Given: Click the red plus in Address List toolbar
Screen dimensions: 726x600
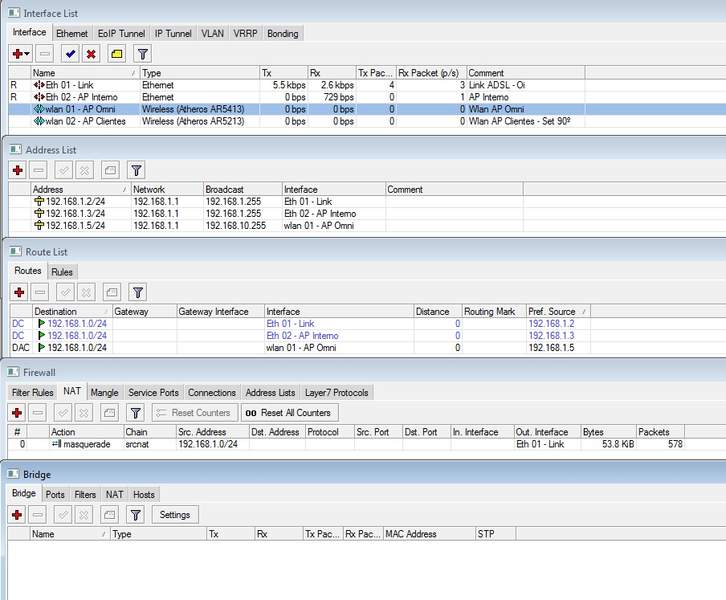Looking at the screenshot, I should click(x=18, y=170).
